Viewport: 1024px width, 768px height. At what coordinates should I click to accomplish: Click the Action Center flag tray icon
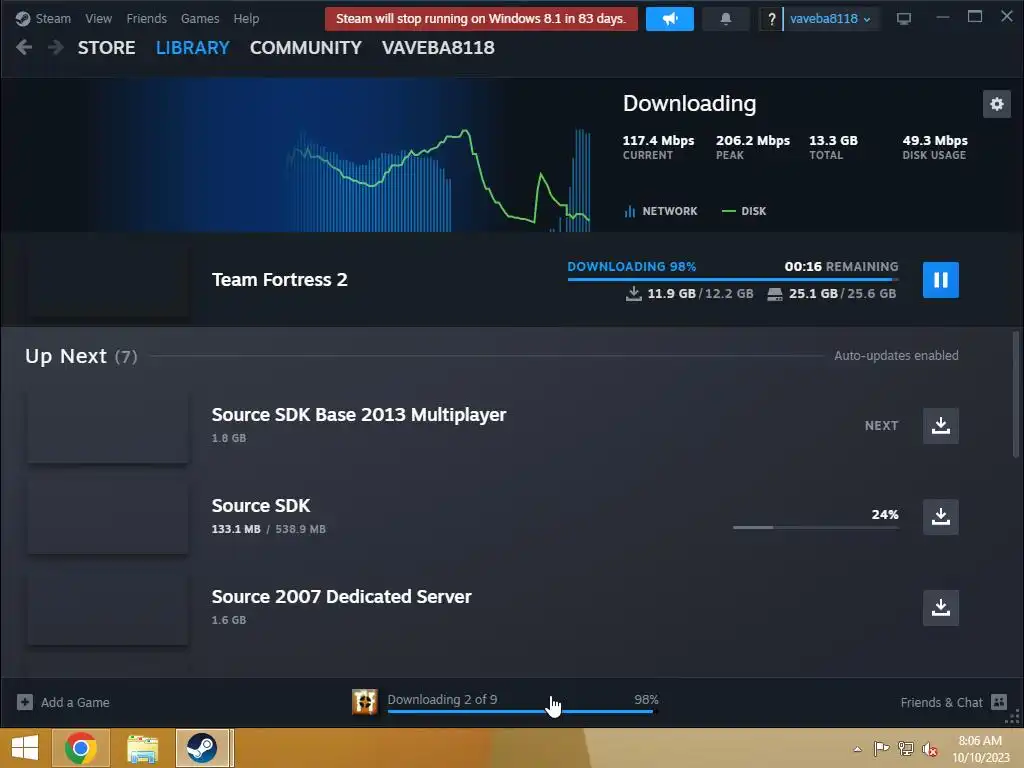click(x=881, y=748)
